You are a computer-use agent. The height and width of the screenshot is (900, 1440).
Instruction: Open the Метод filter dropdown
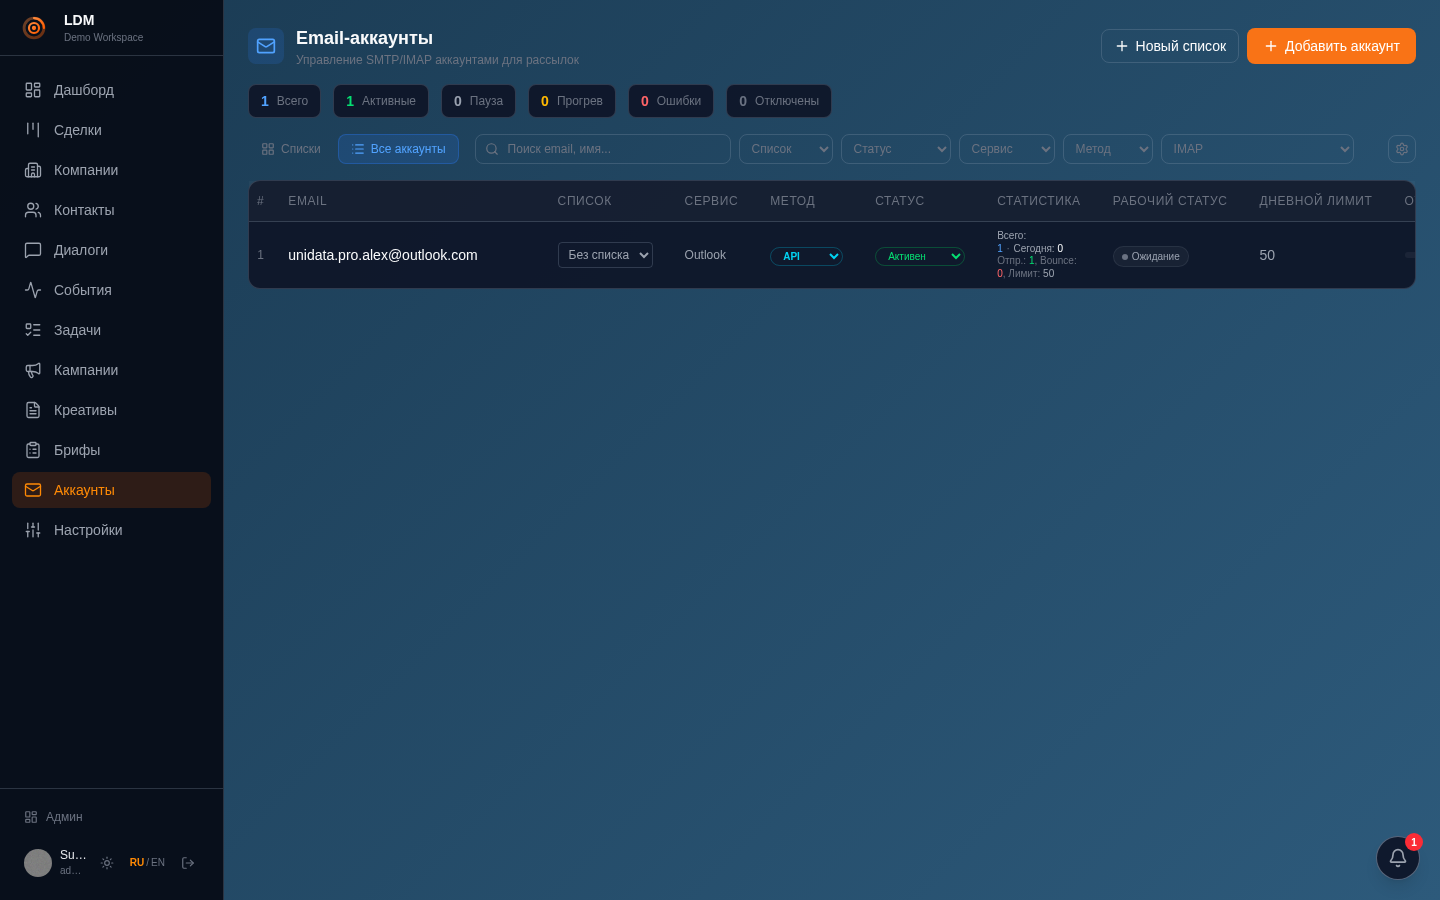(x=1108, y=149)
